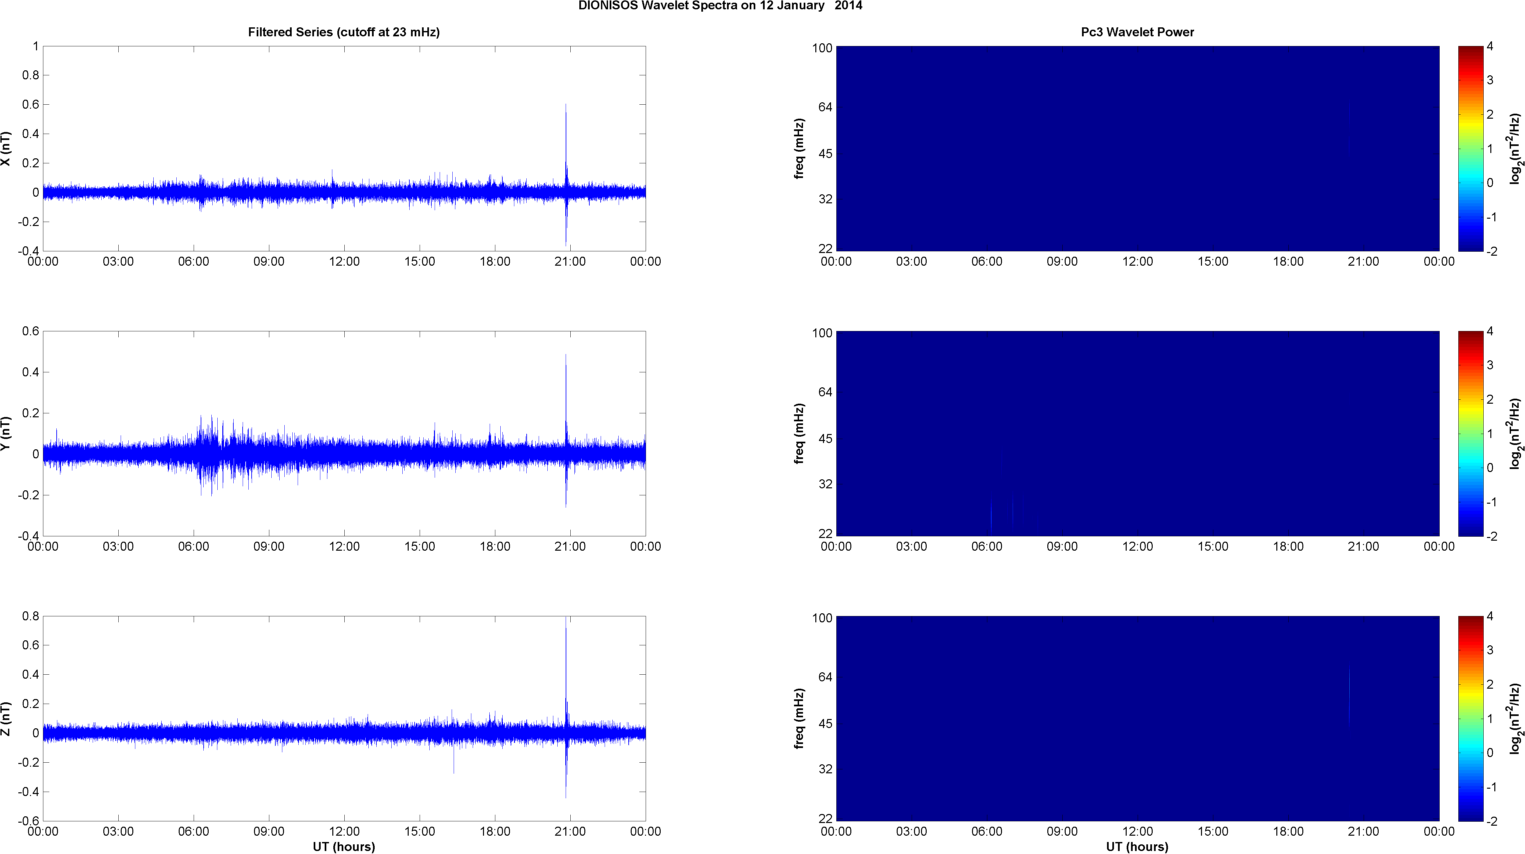Screen dimensions: 1525x854
Task: Click the 'Y (nT)' axis label
Action: [x=6, y=434]
